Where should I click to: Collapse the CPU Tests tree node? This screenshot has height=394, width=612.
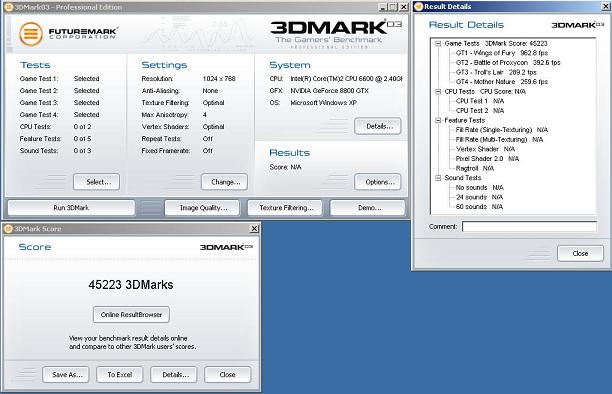coord(438,91)
